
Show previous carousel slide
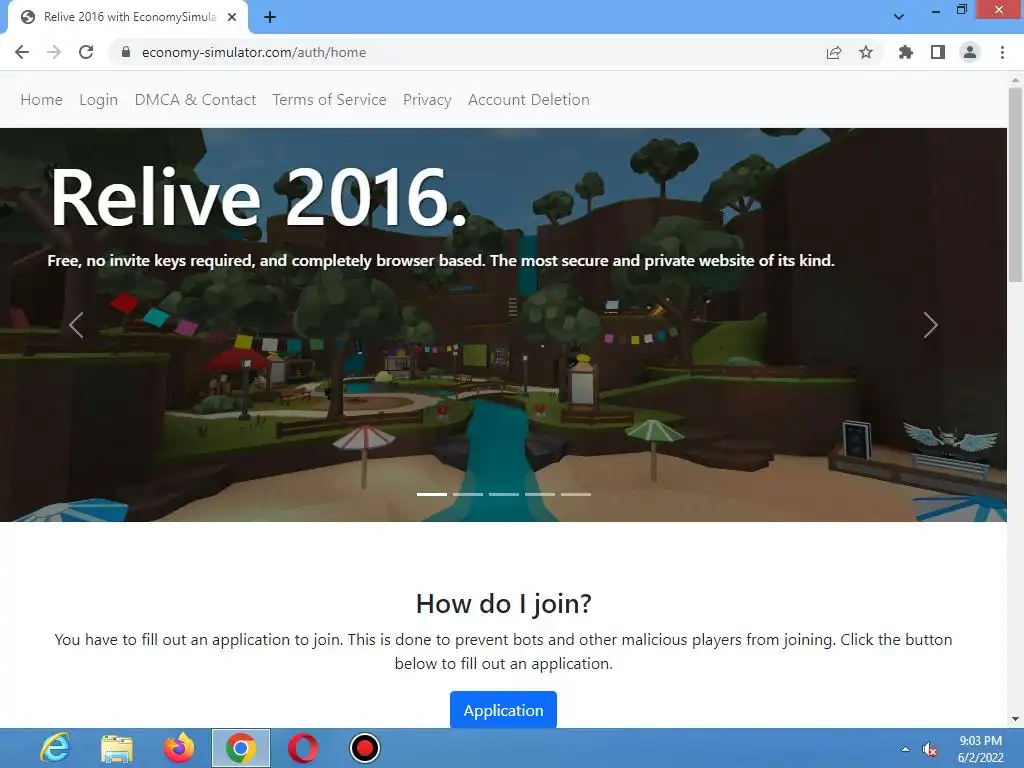[x=76, y=325]
